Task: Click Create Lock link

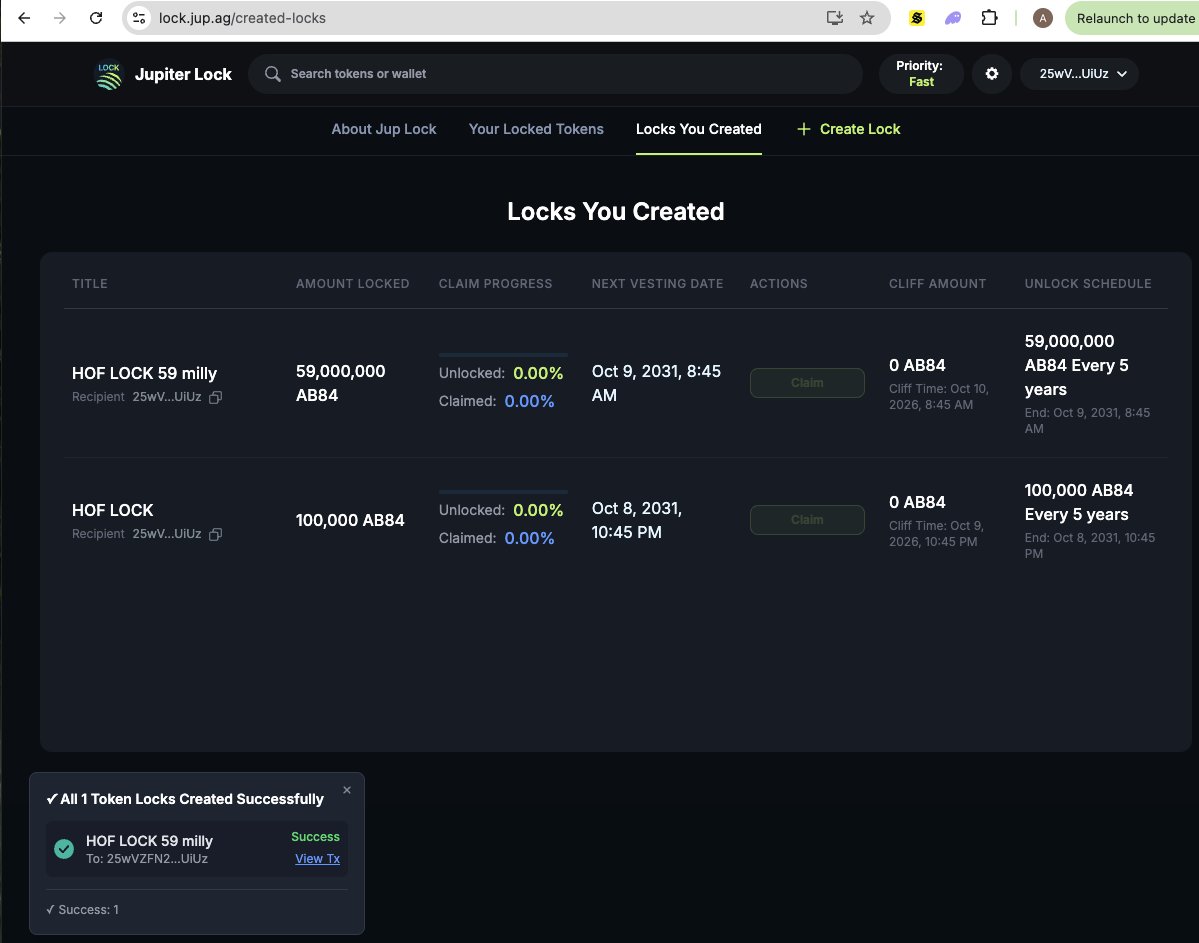Action: tap(859, 129)
